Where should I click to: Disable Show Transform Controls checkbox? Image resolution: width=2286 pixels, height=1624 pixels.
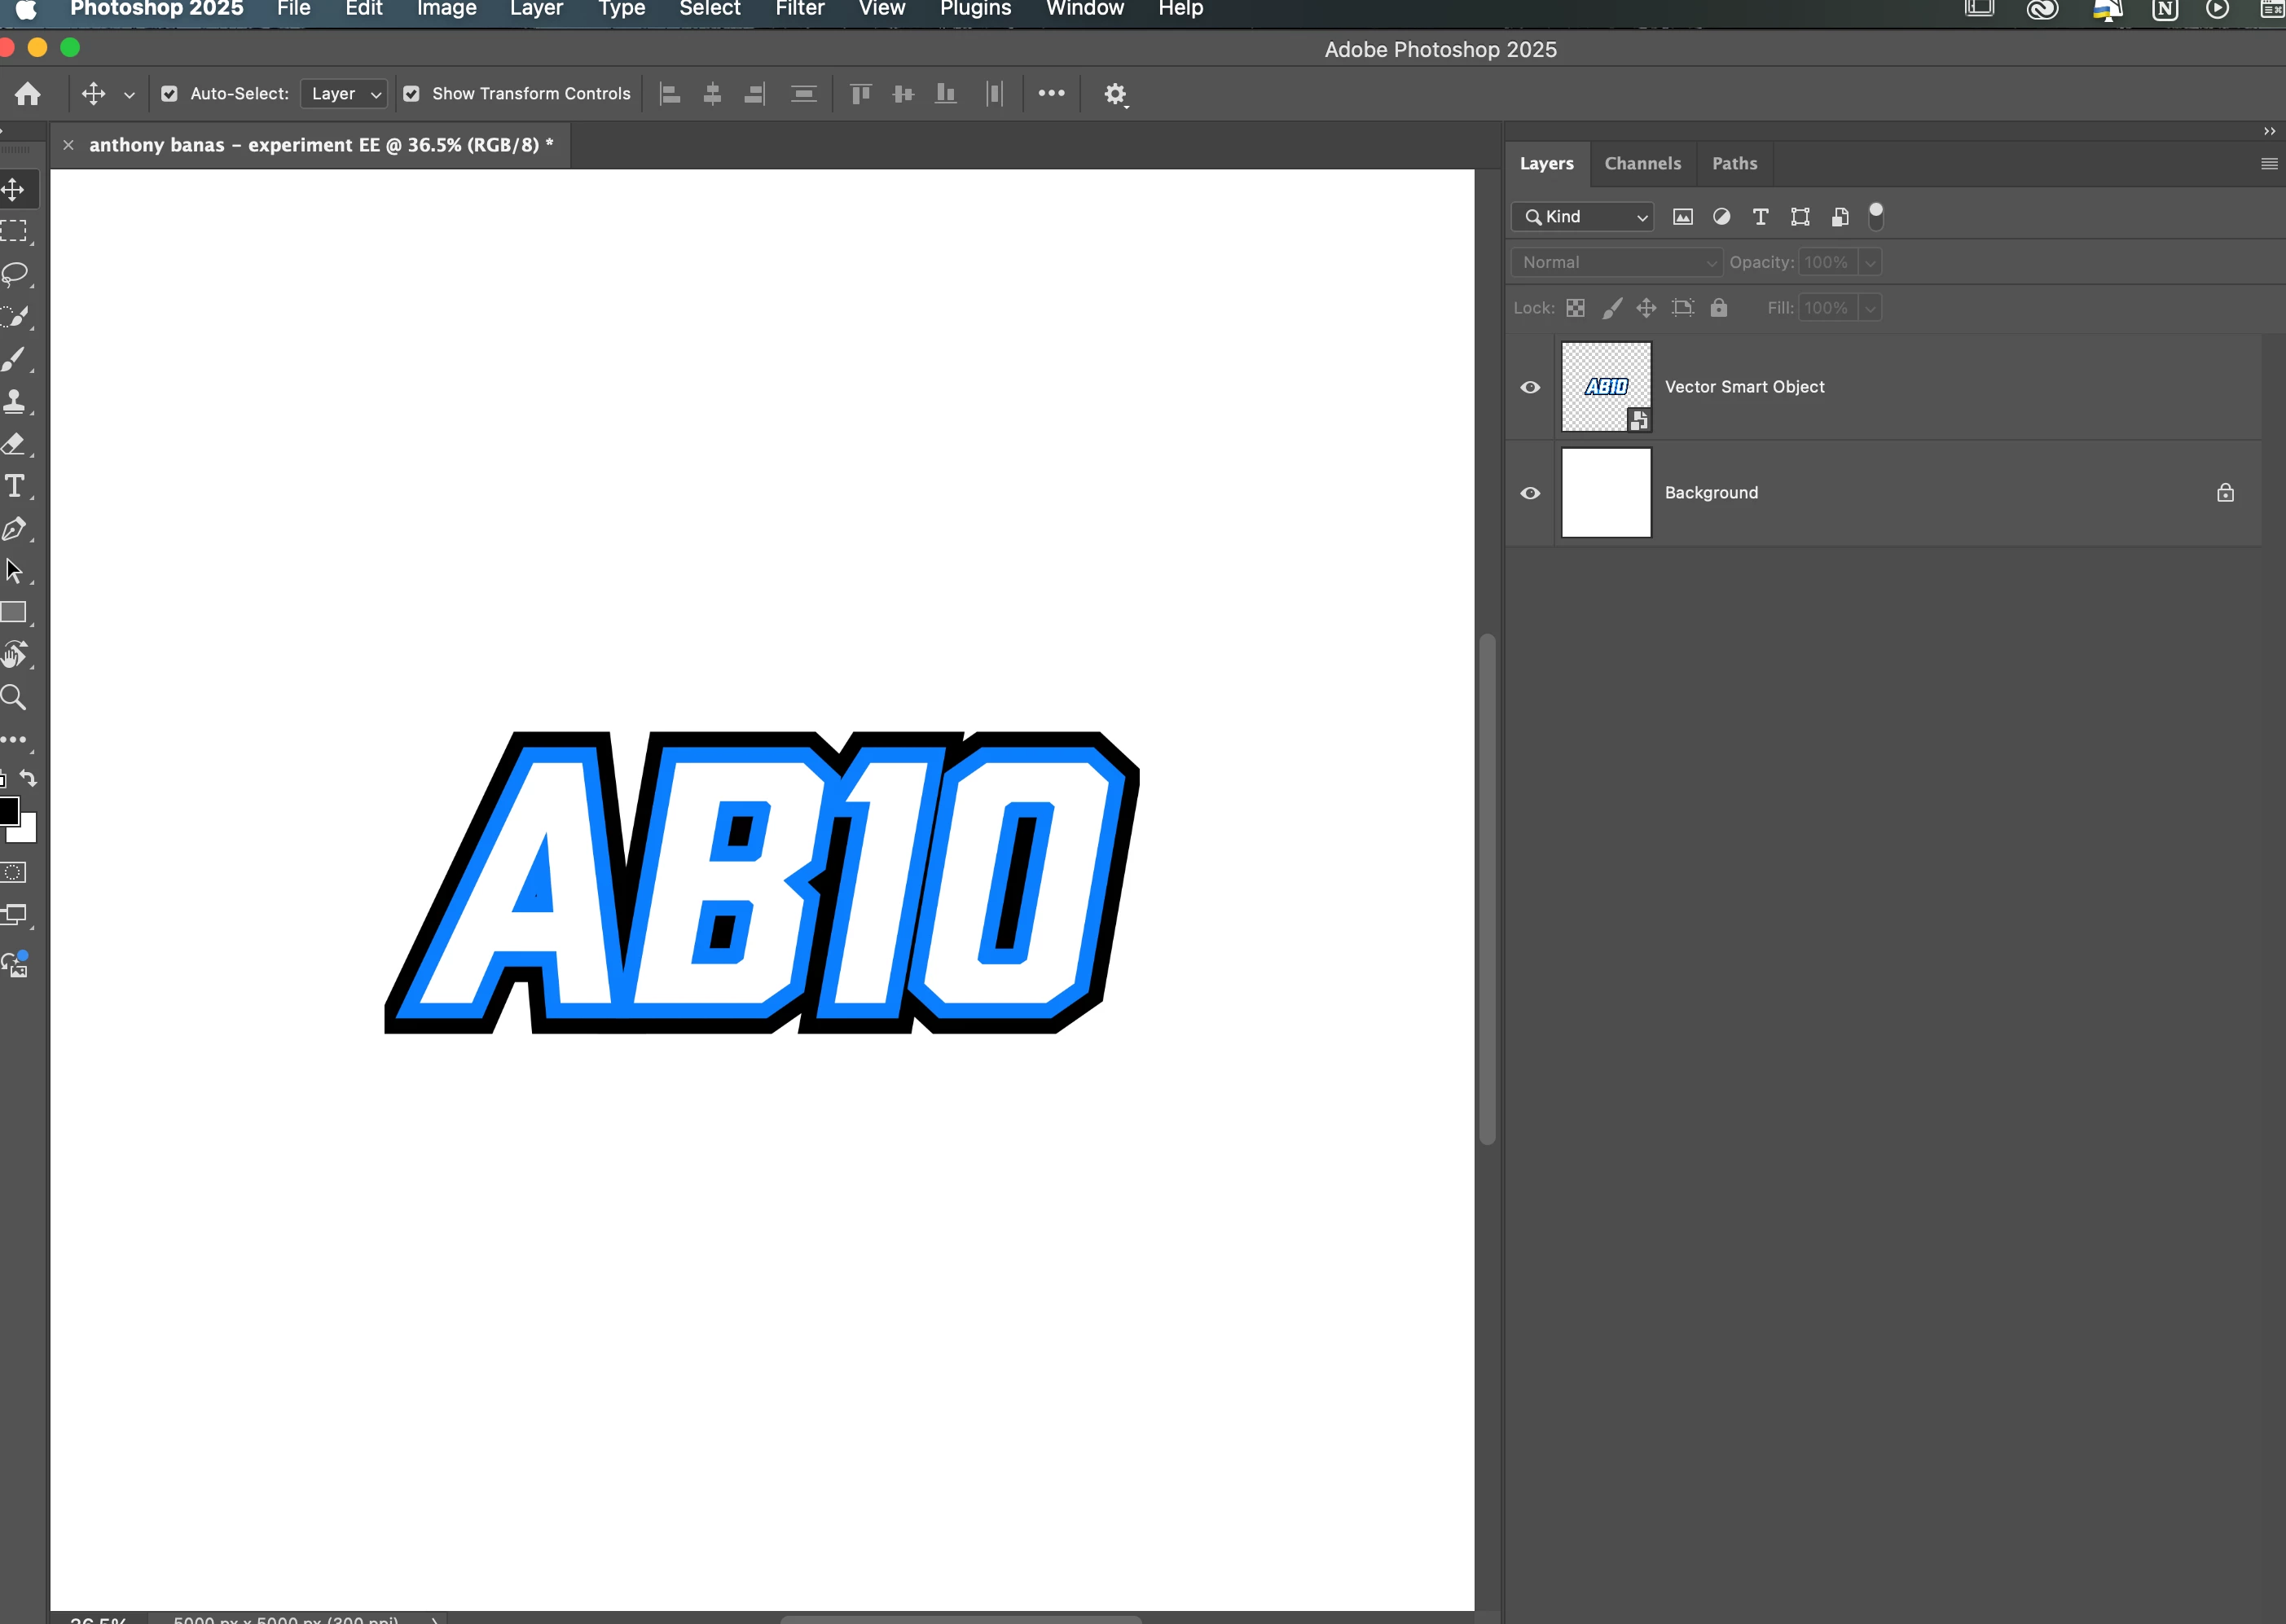click(x=411, y=94)
